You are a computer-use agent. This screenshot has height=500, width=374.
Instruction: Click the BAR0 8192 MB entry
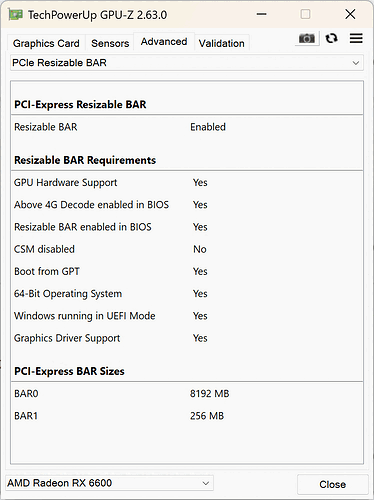click(x=187, y=394)
